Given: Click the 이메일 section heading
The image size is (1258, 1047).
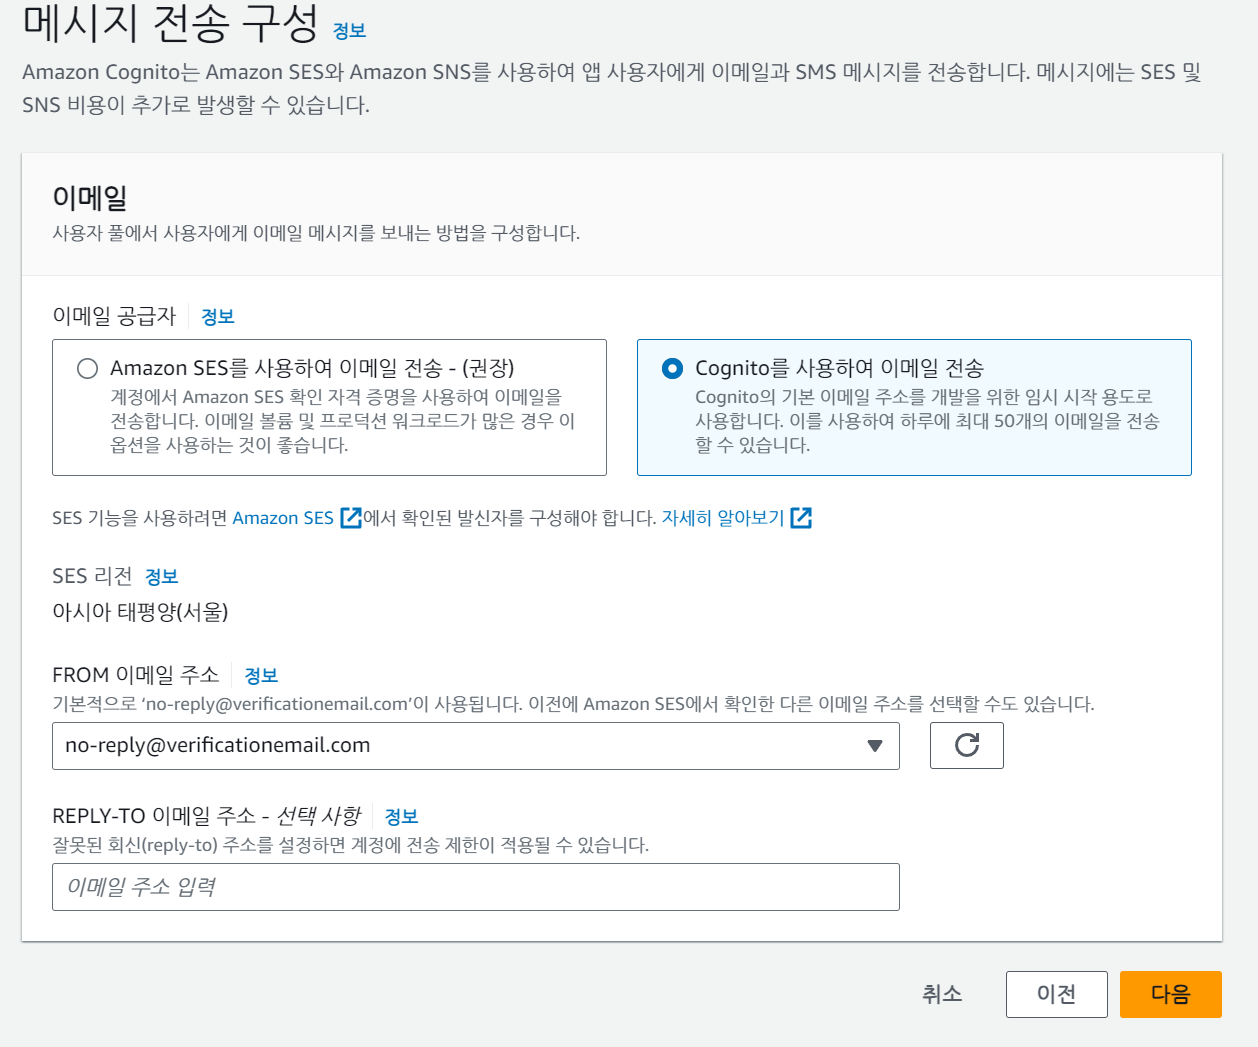Looking at the screenshot, I should pyautogui.click(x=90, y=198).
